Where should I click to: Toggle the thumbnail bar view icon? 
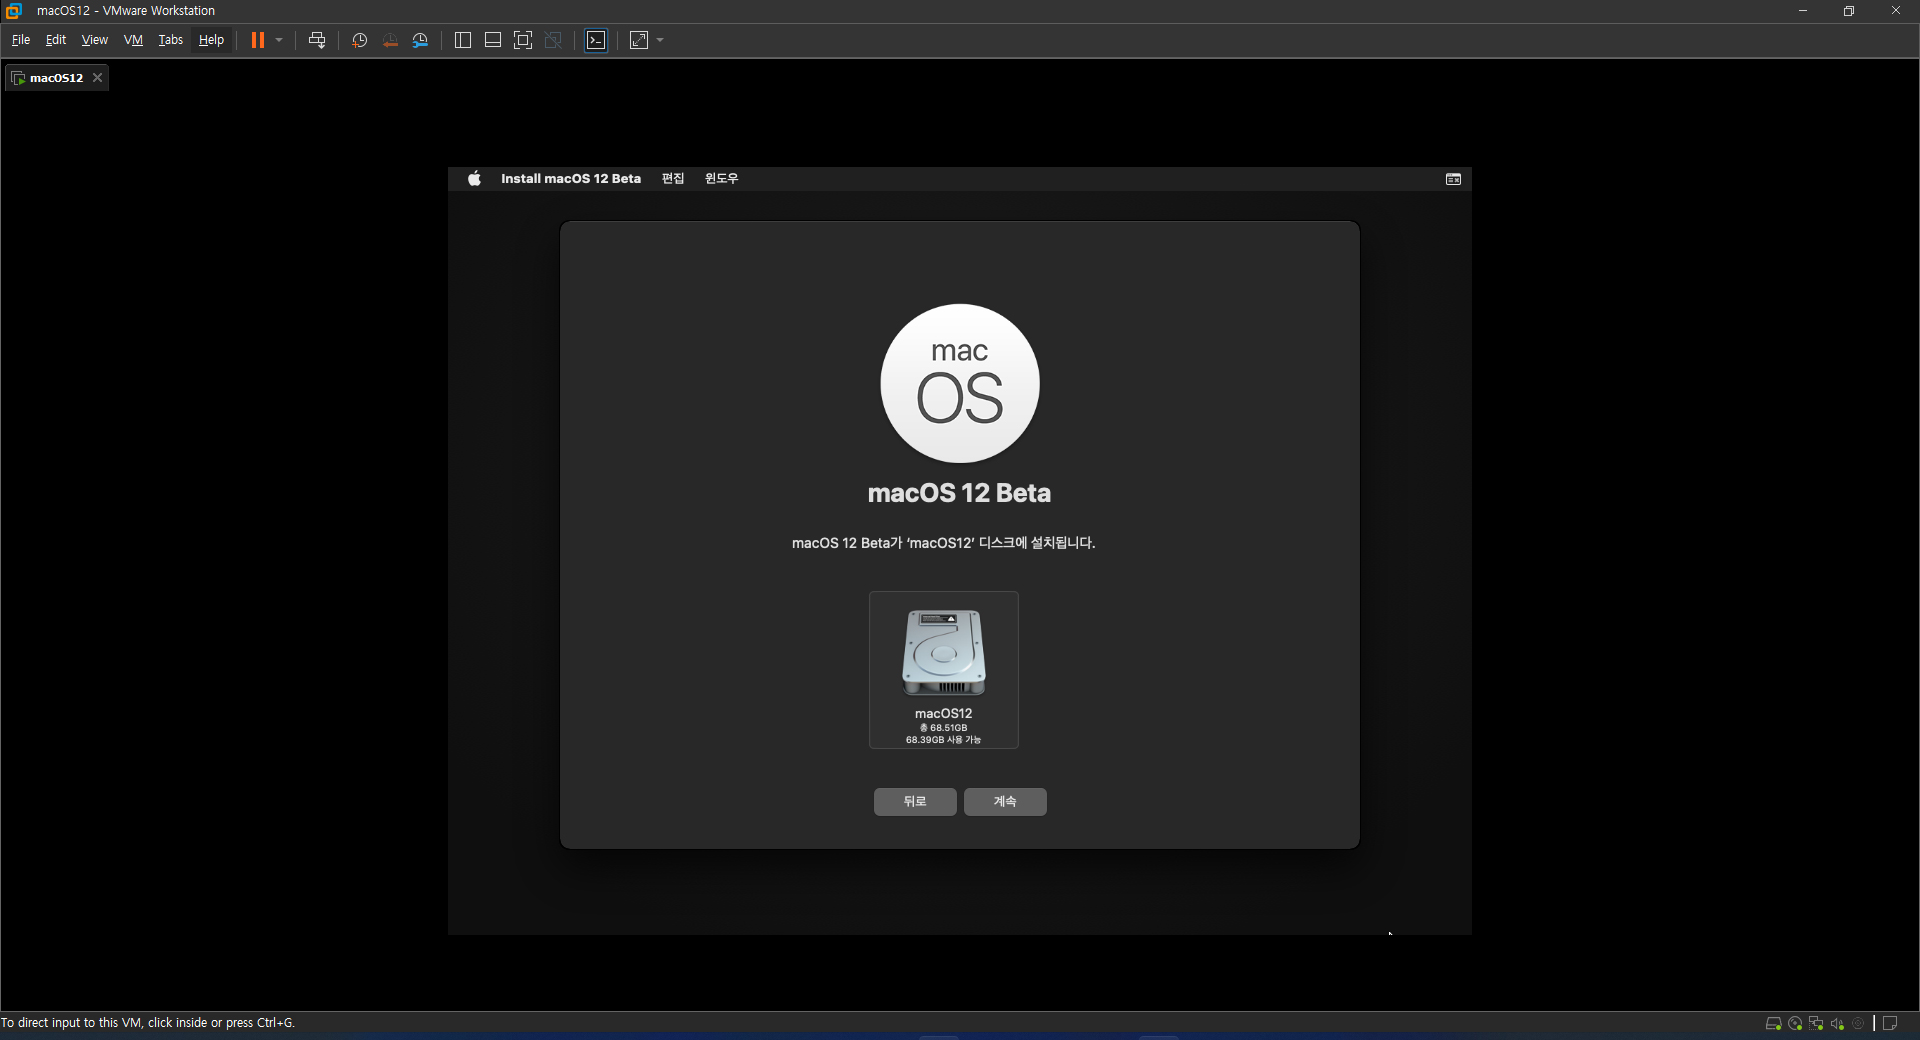493,40
